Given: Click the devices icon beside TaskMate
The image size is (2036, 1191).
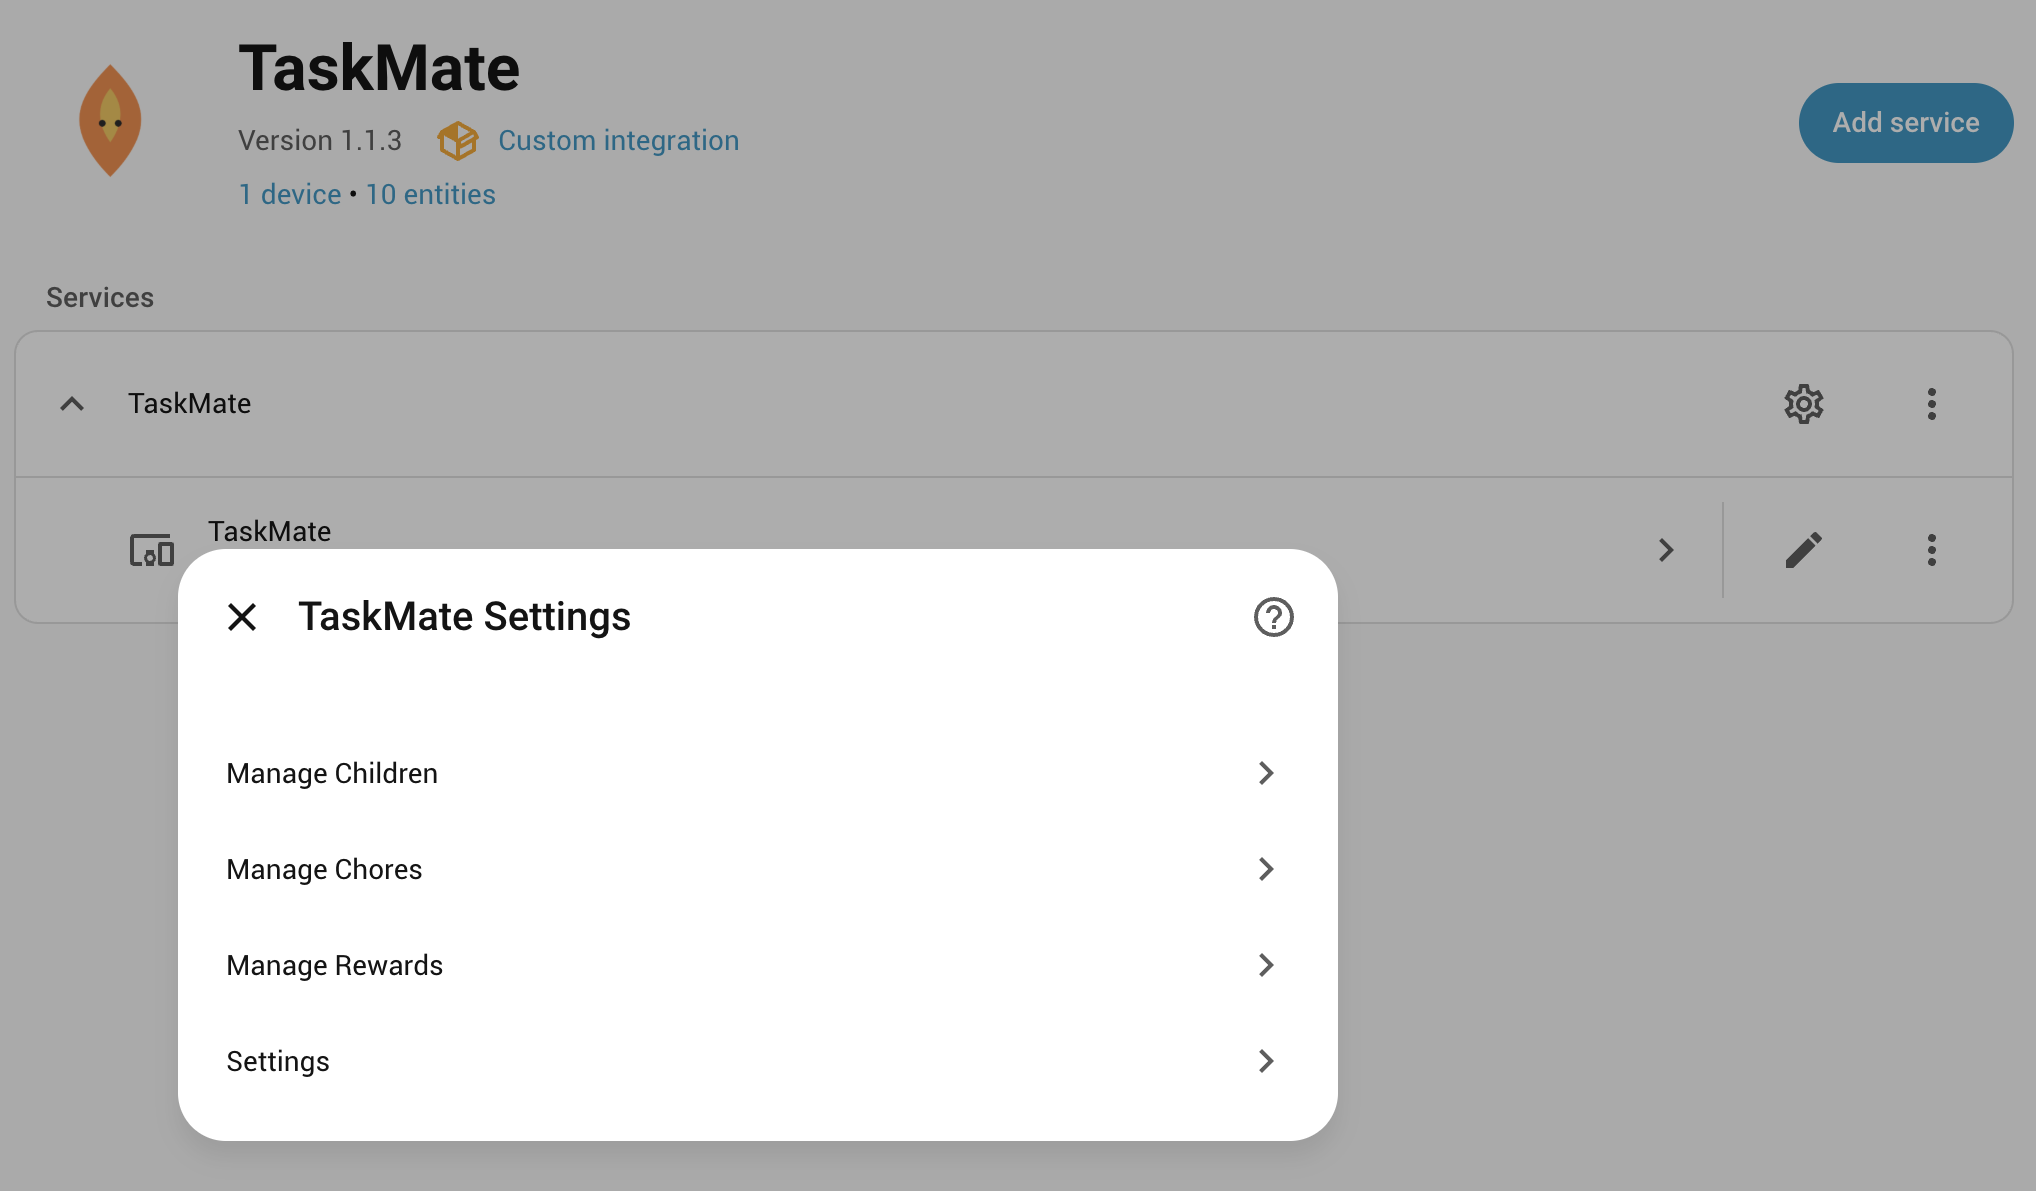Looking at the screenshot, I should click(x=152, y=550).
